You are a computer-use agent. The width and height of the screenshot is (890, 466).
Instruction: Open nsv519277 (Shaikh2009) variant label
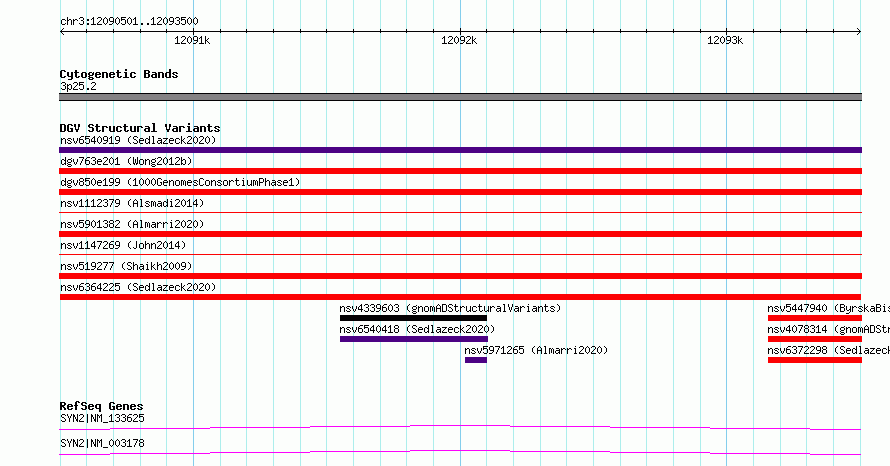tap(126, 266)
